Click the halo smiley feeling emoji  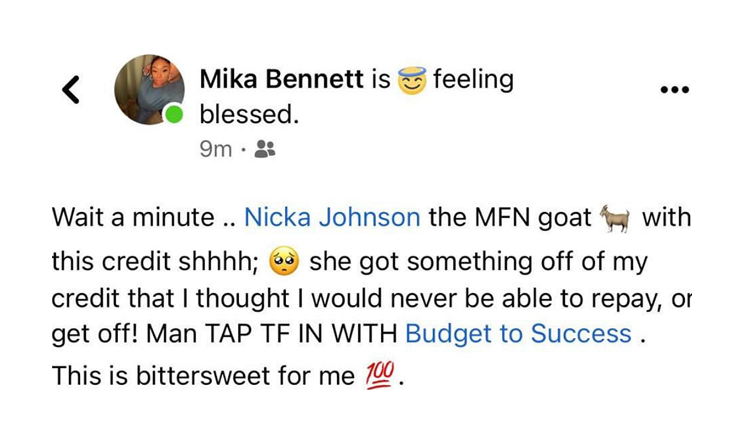click(412, 78)
